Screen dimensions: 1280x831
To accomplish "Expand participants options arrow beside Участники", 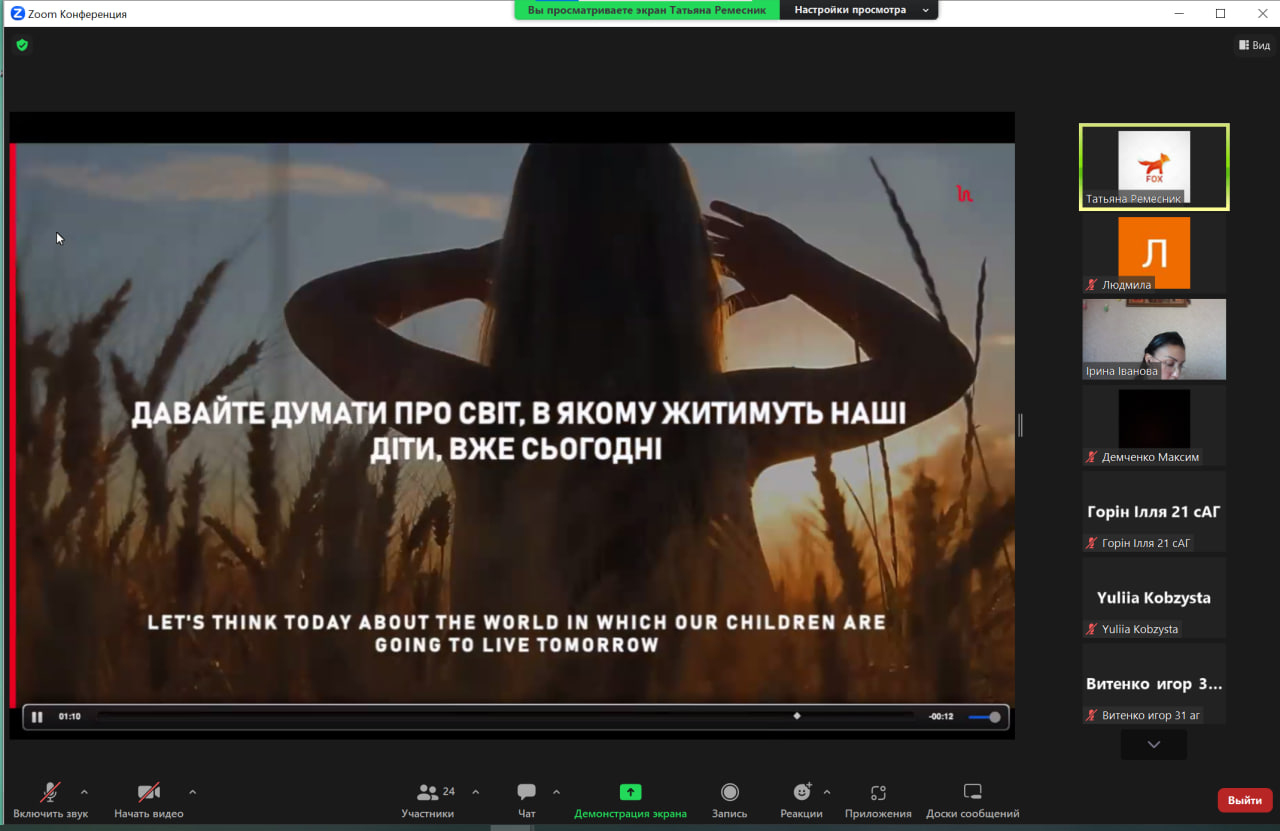I will click(475, 792).
